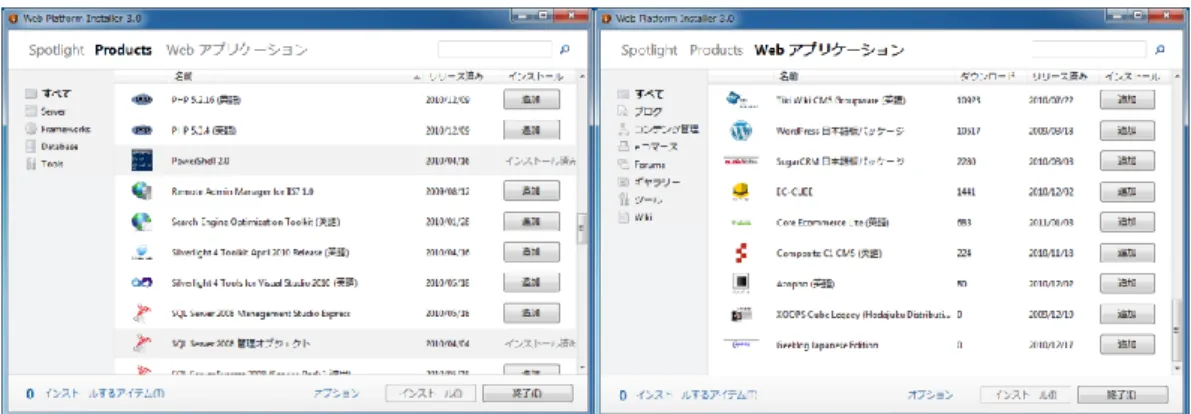Click search input field in the Products window
The image size is (1191, 414).
(x=497, y=49)
